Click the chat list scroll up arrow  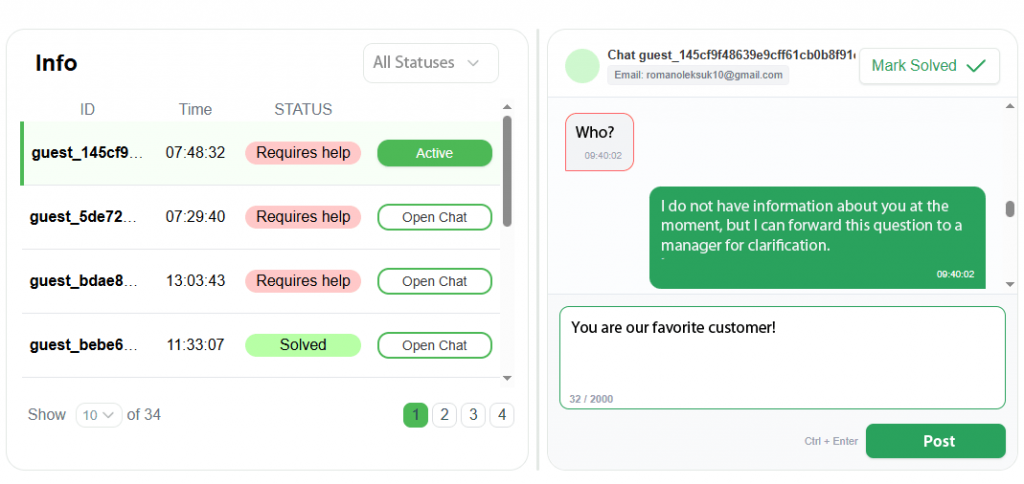click(507, 107)
